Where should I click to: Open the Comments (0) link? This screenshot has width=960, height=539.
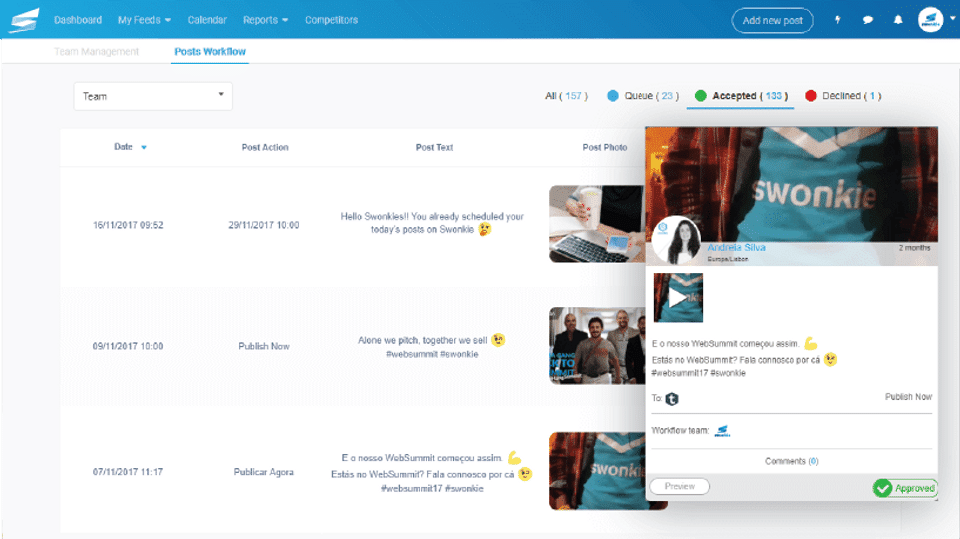click(791, 461)
